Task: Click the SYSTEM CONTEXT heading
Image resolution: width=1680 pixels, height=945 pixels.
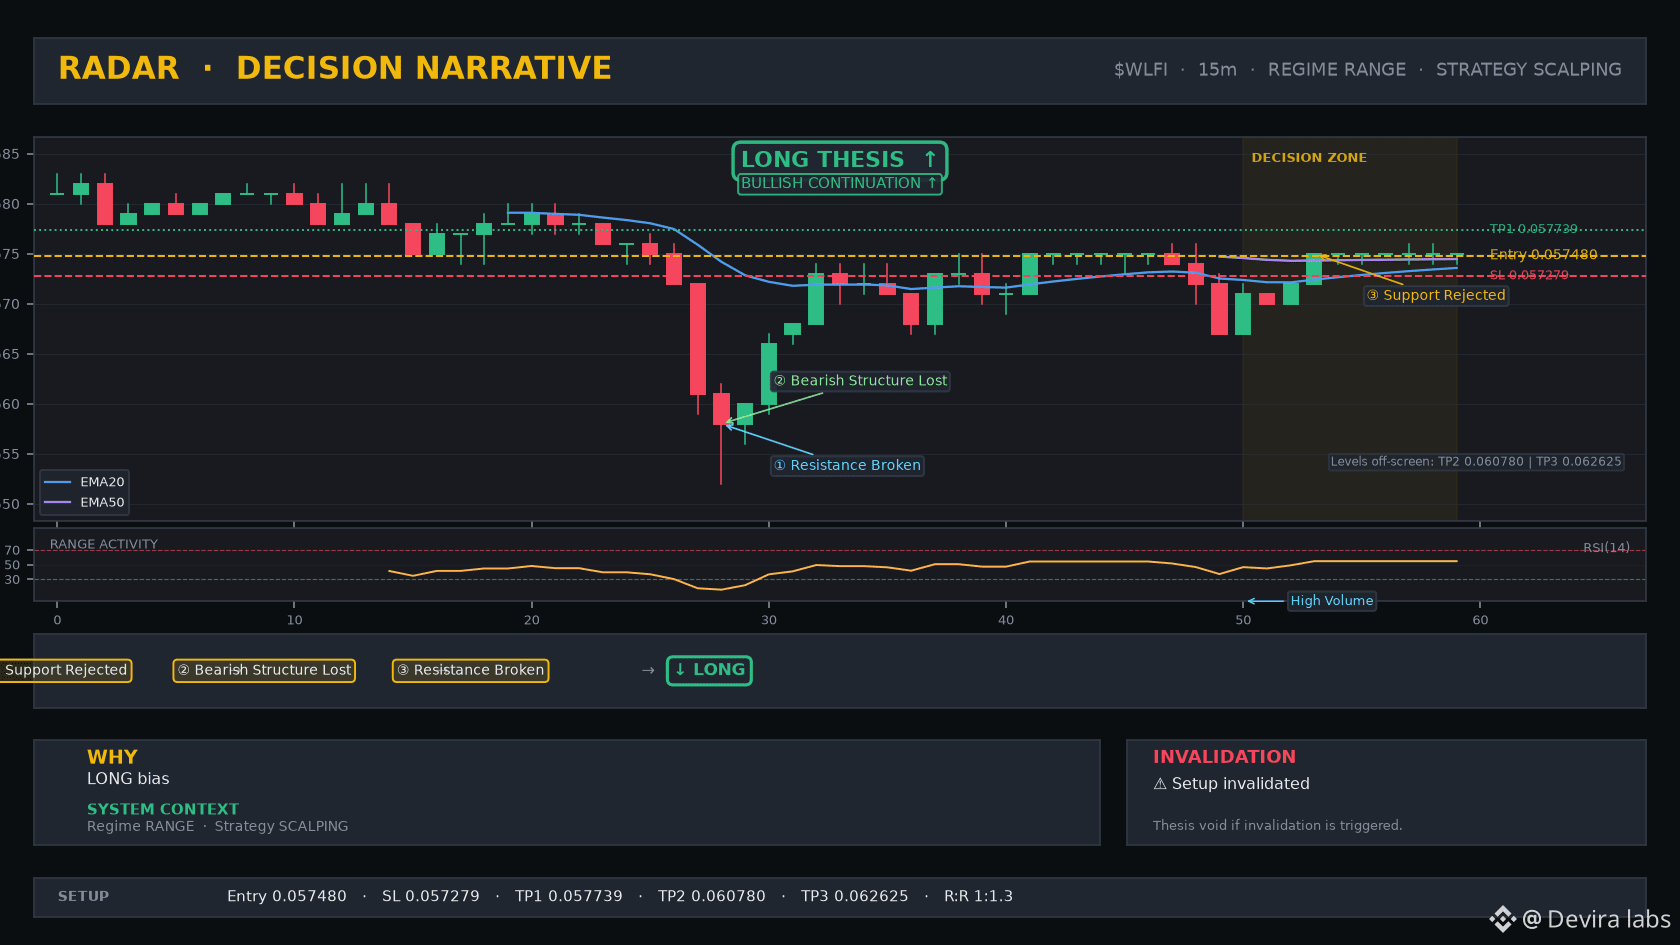Action: coord(163,809)
